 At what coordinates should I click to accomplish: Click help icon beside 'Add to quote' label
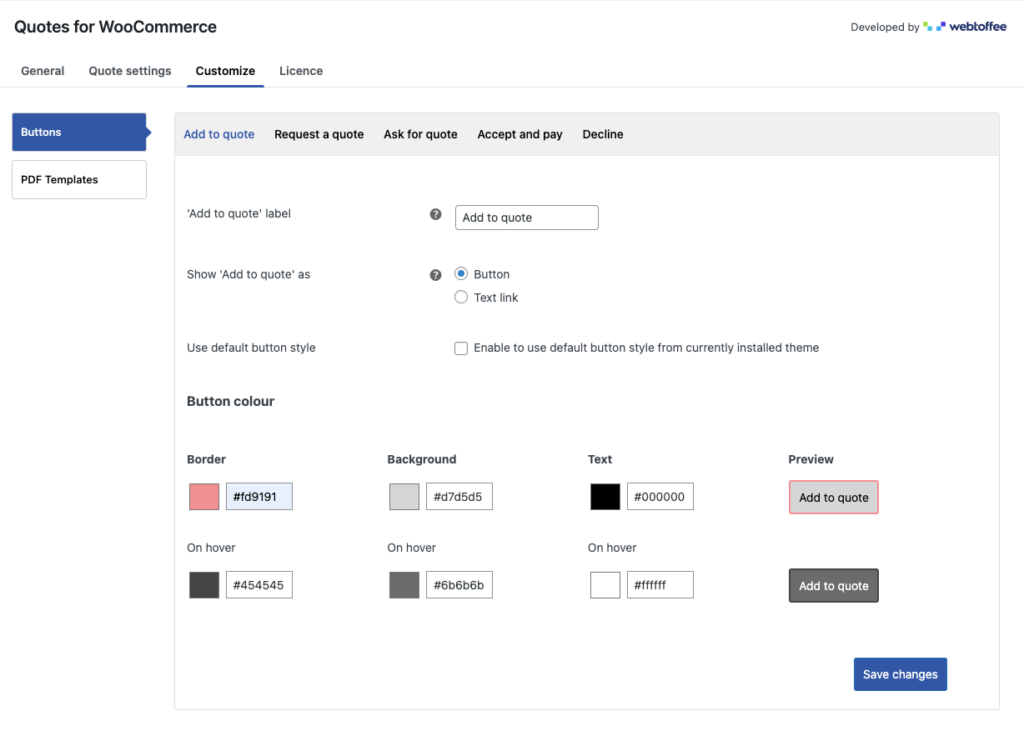(436, 214)
